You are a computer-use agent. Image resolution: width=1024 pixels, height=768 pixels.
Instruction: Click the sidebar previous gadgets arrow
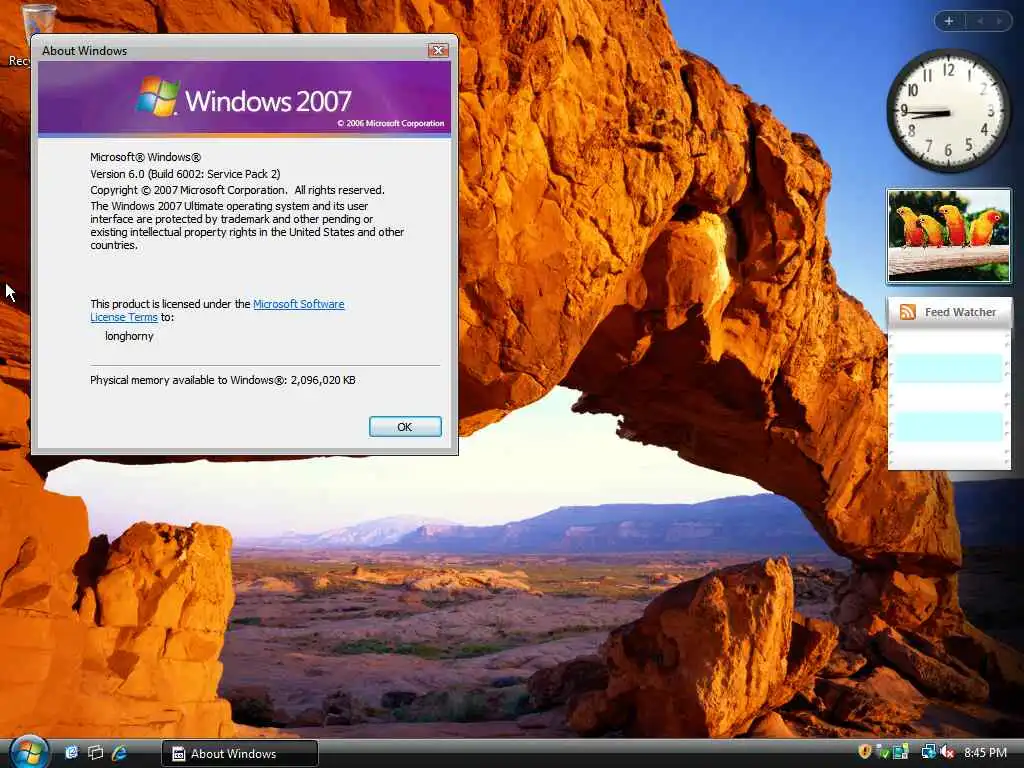[x=980, y=21]
